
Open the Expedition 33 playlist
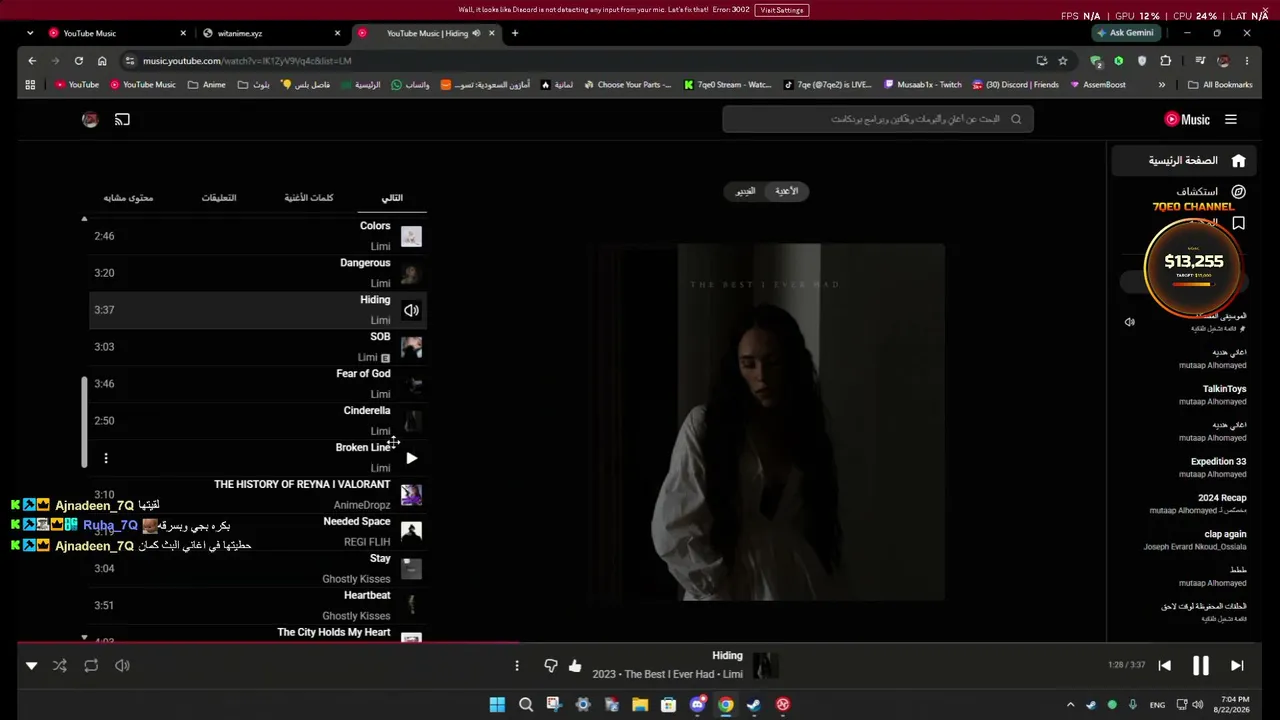1212,467
